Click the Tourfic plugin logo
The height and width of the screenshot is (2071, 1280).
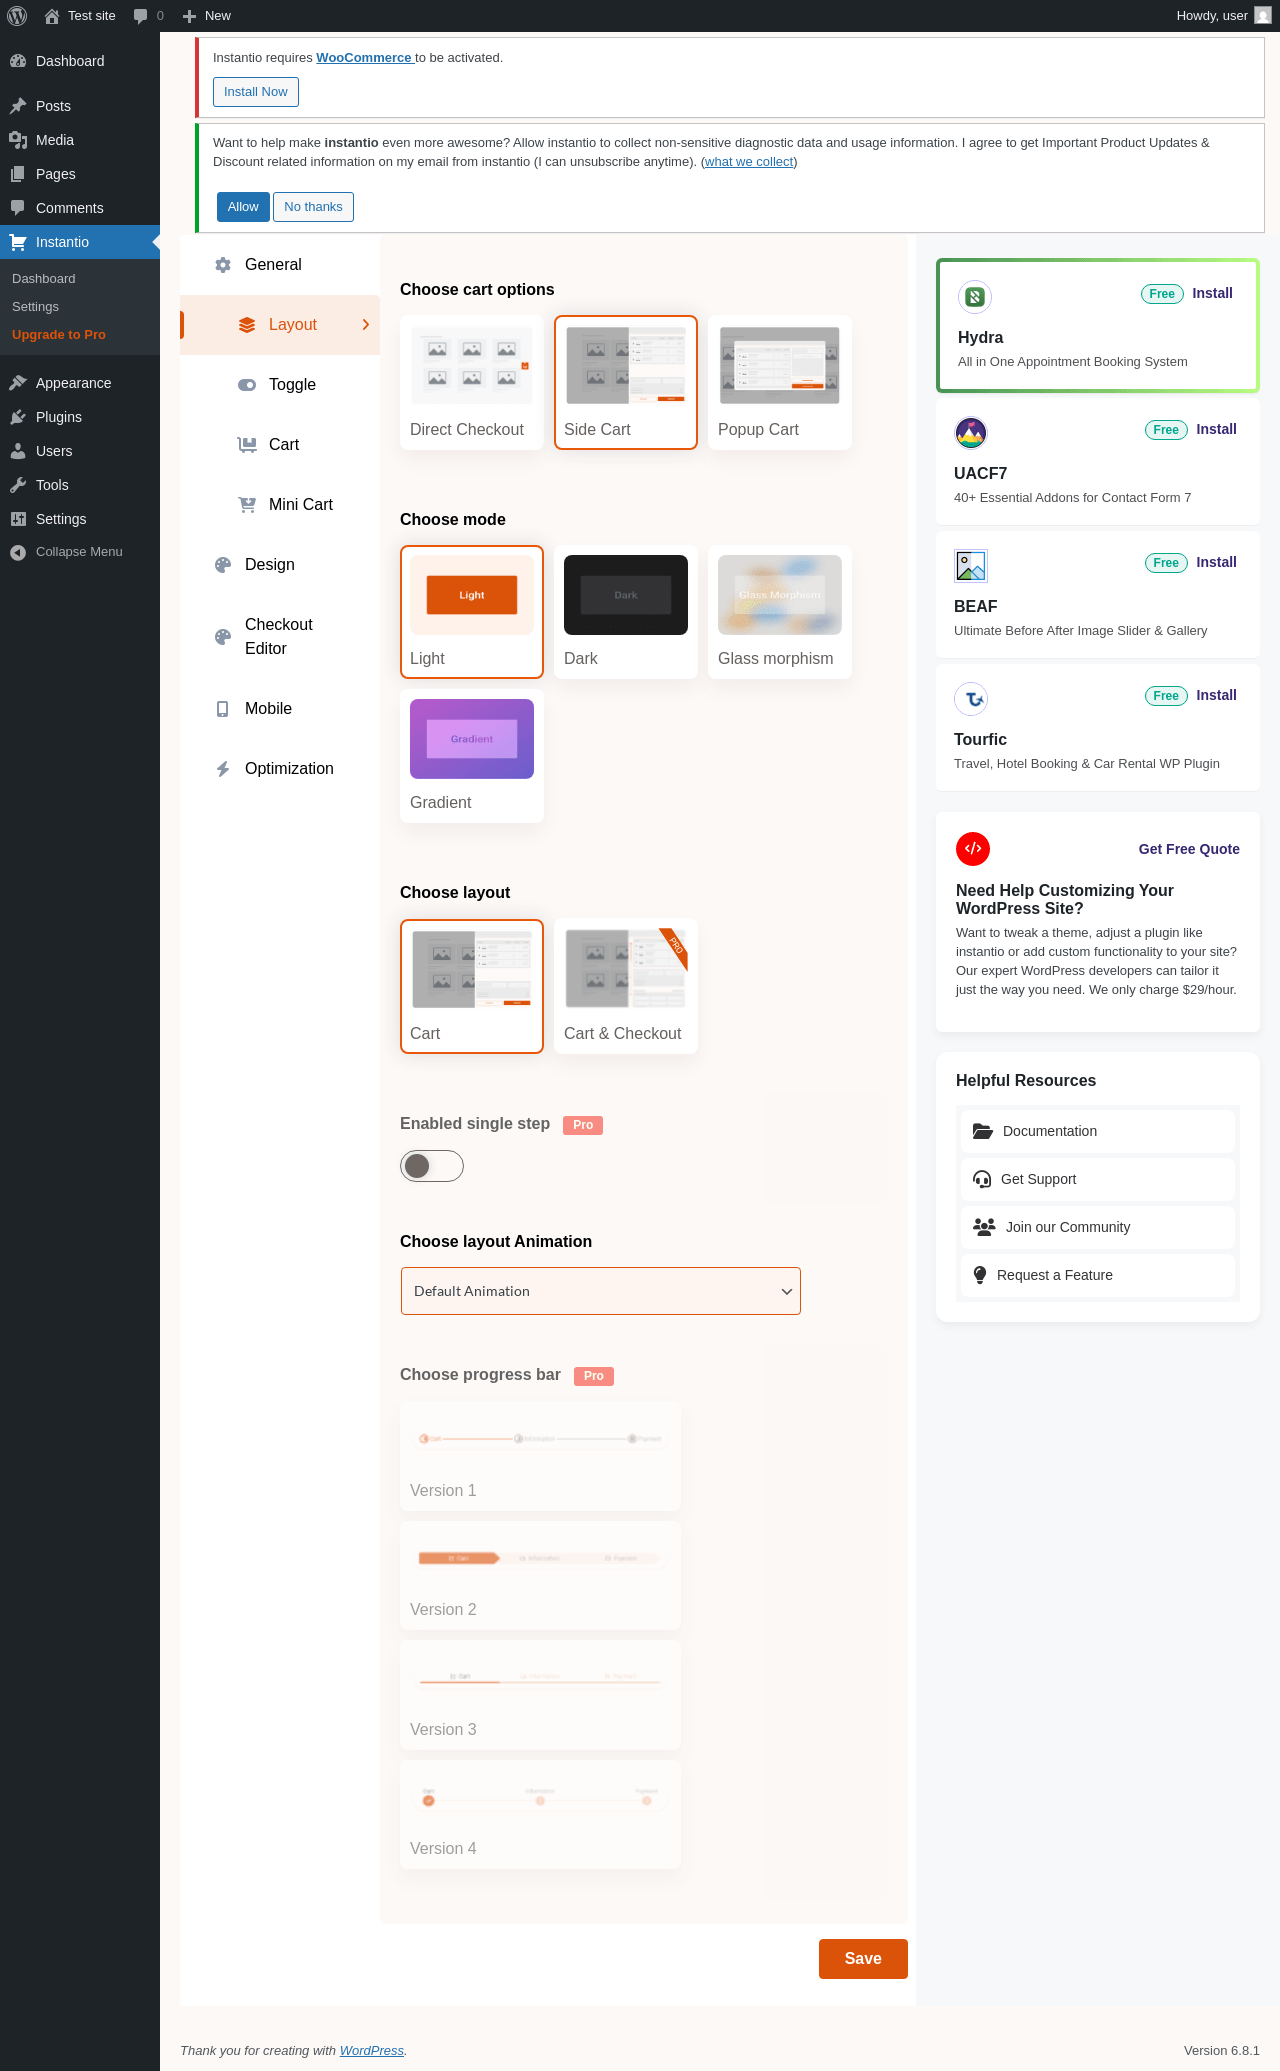(x=971, y=699)
